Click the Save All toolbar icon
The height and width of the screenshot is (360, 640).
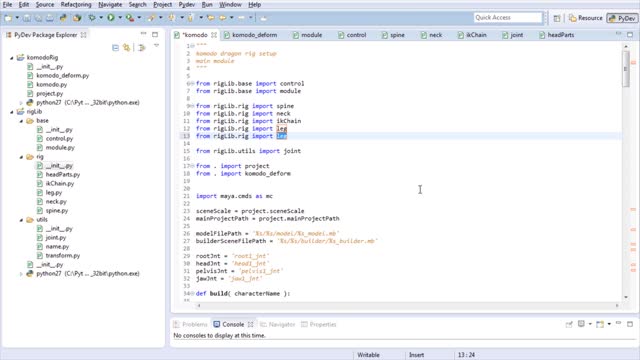(x=38, y=18)
